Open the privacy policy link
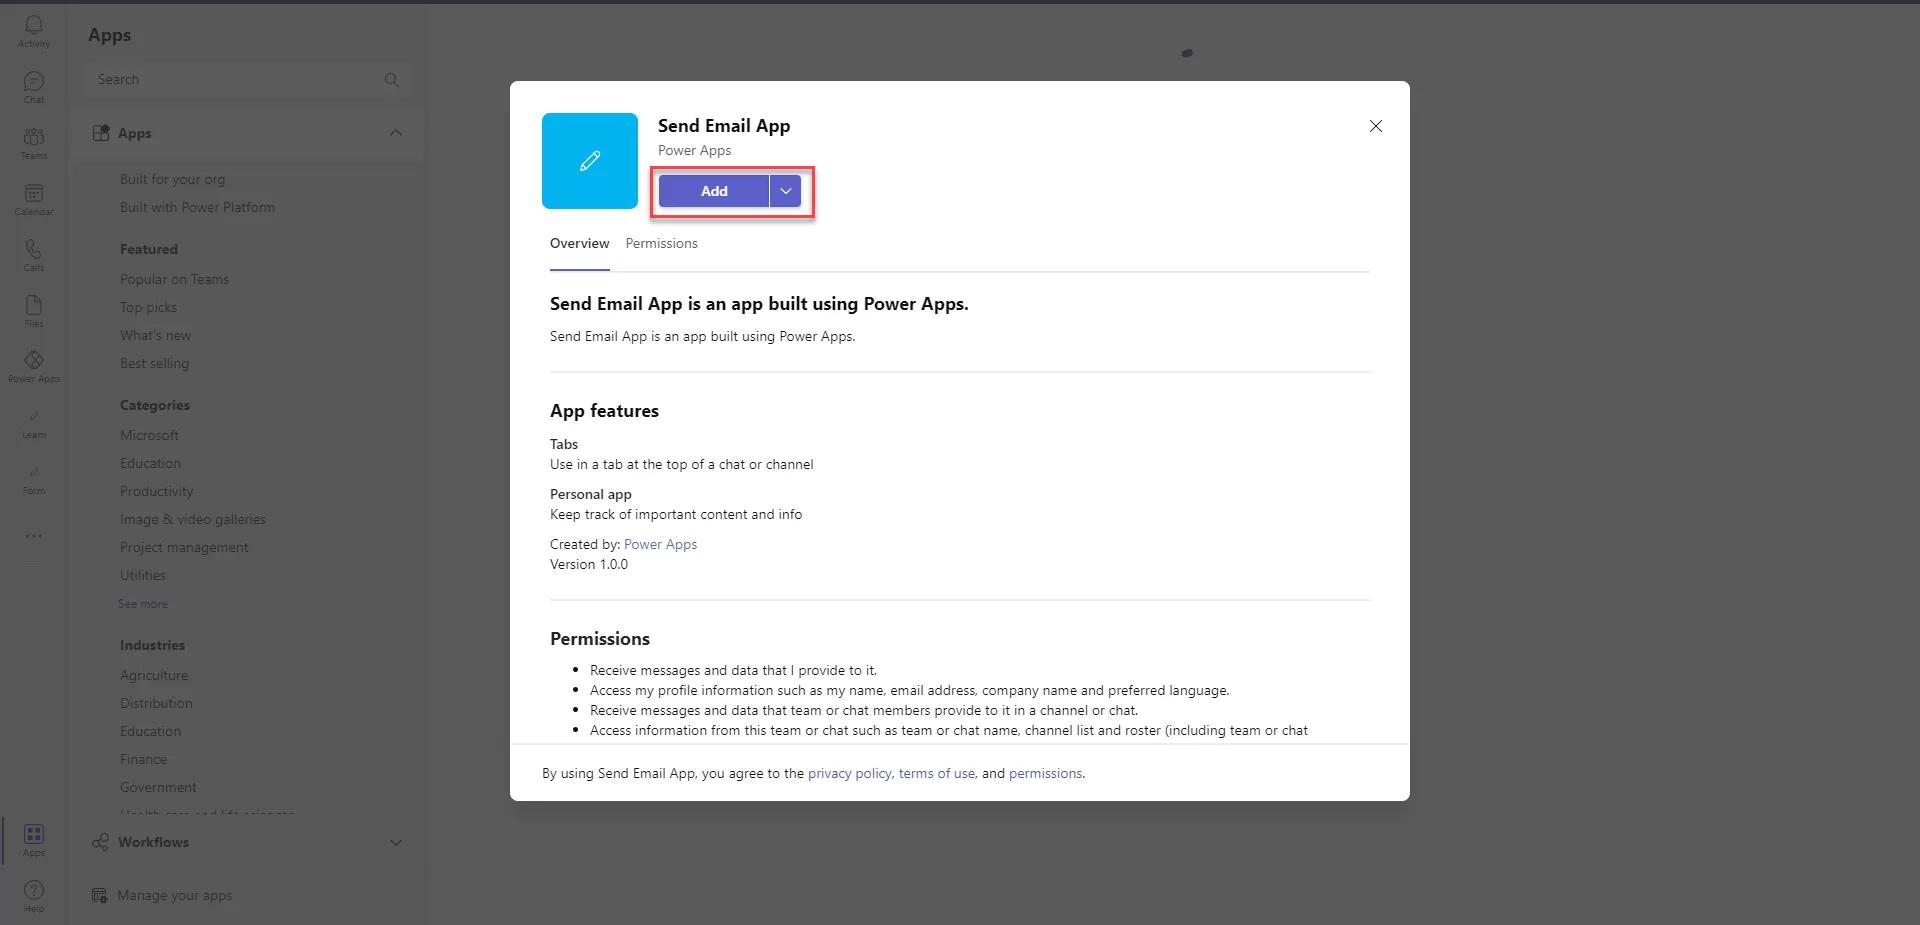The height and width of the screenshot is (925, 1920). (x=849, y=774)
